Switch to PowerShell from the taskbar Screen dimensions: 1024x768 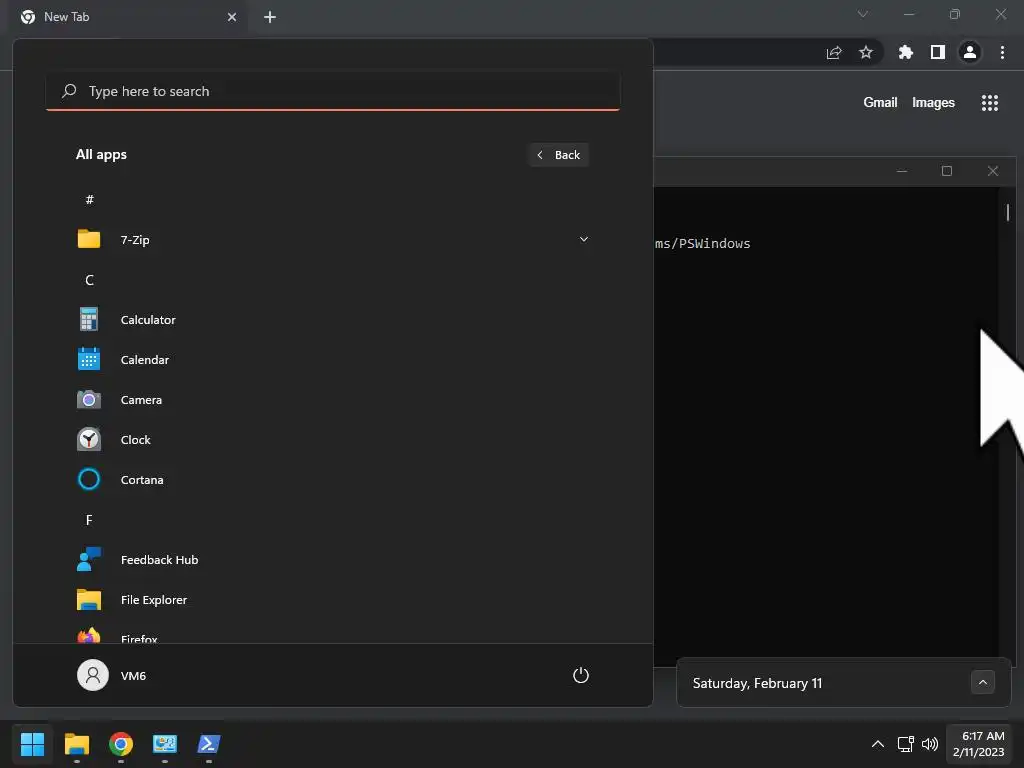pyautogui.click(x=209, y=744)
